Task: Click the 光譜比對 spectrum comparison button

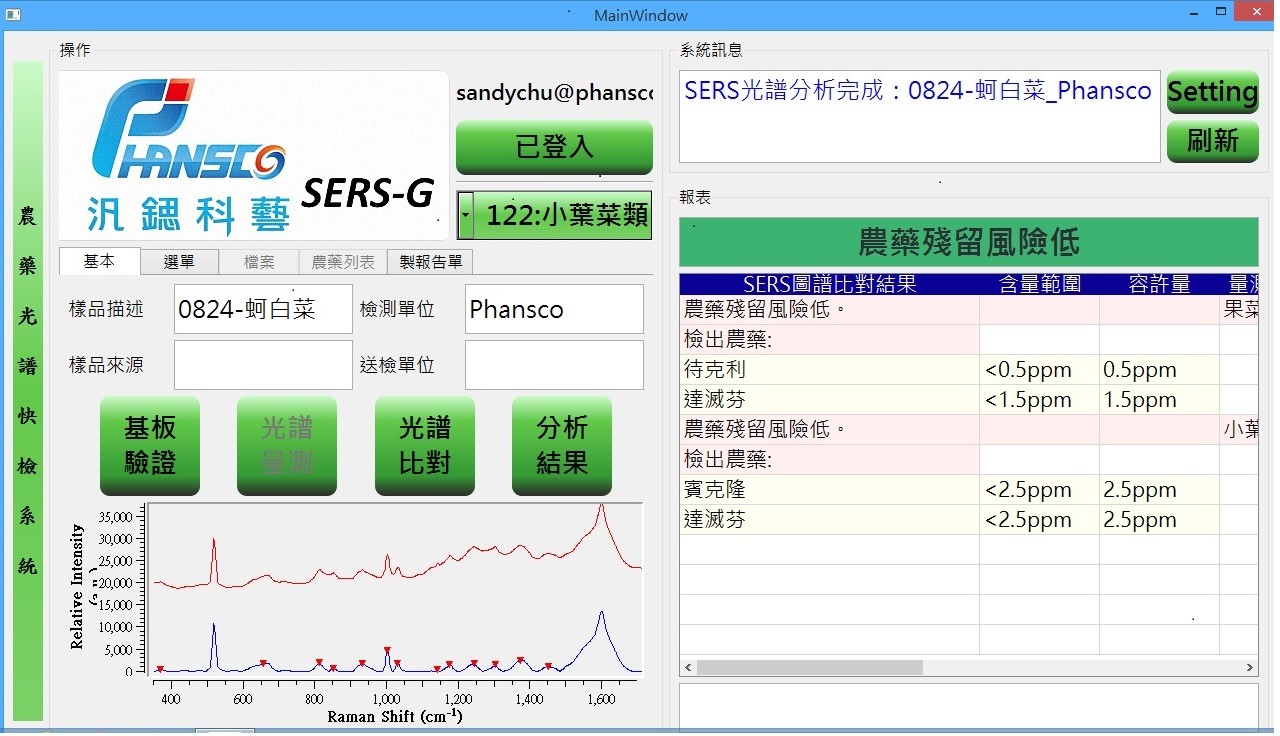Action: pyautogui.click(x=424, y=446)
